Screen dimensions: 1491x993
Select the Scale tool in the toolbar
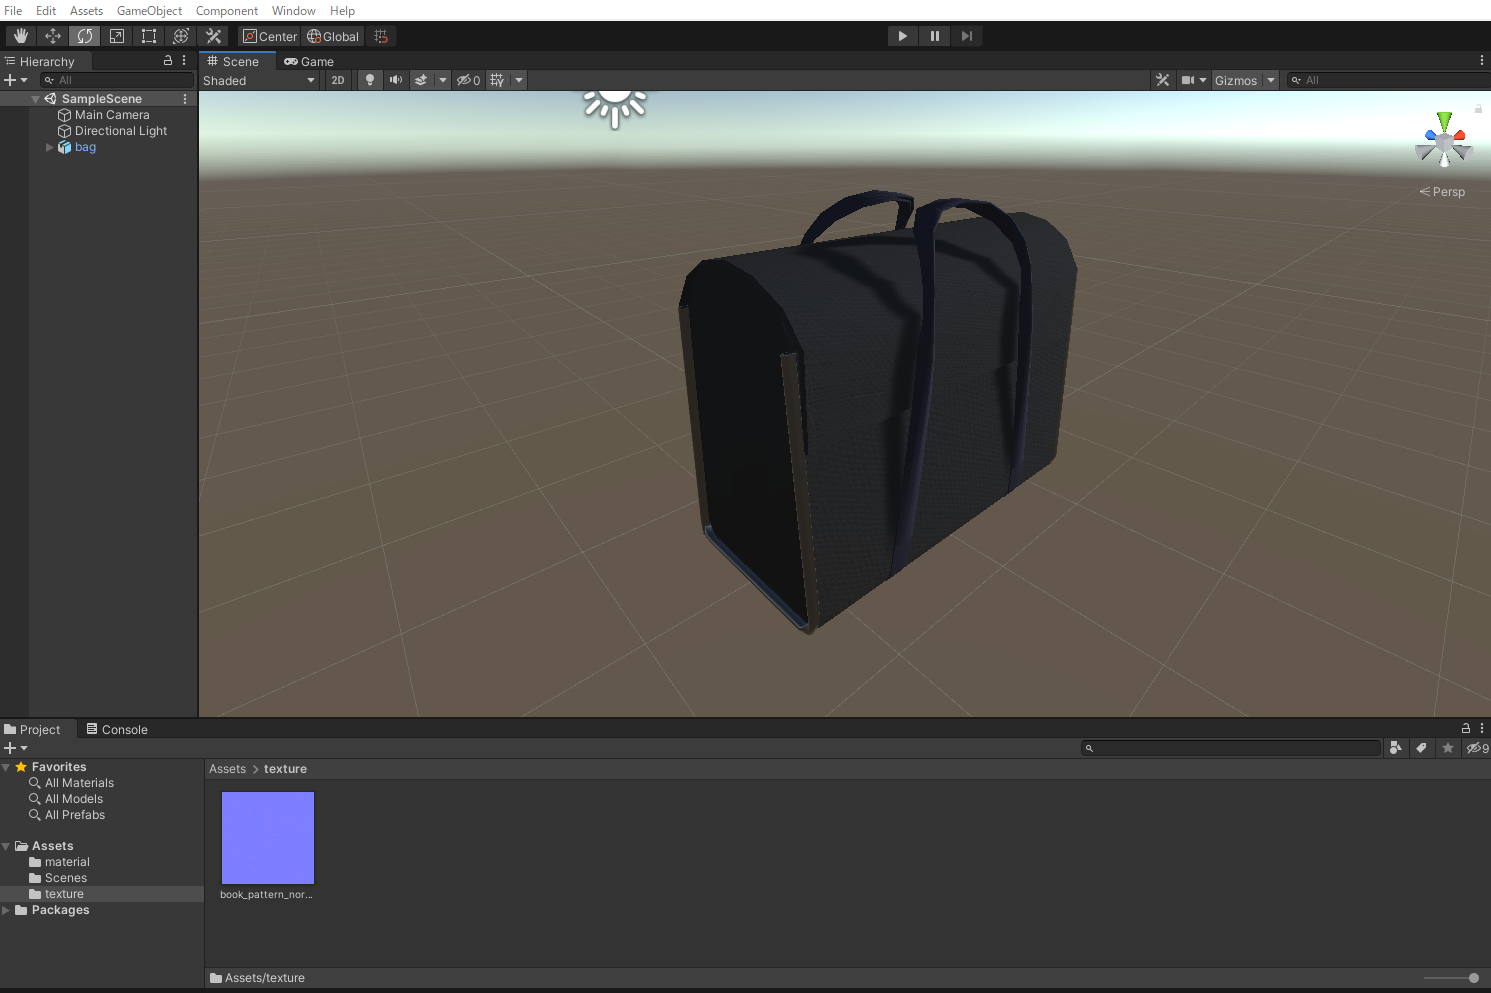click(x=117, y=35)
